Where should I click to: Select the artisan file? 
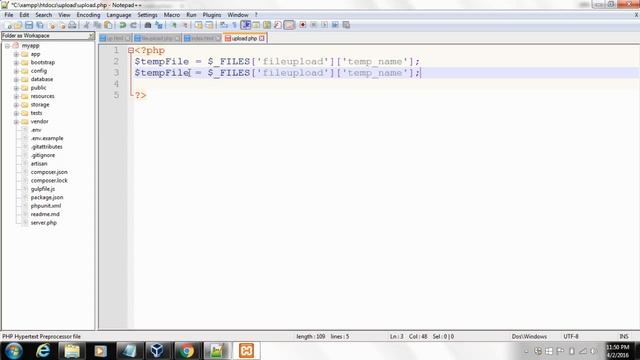39,164
